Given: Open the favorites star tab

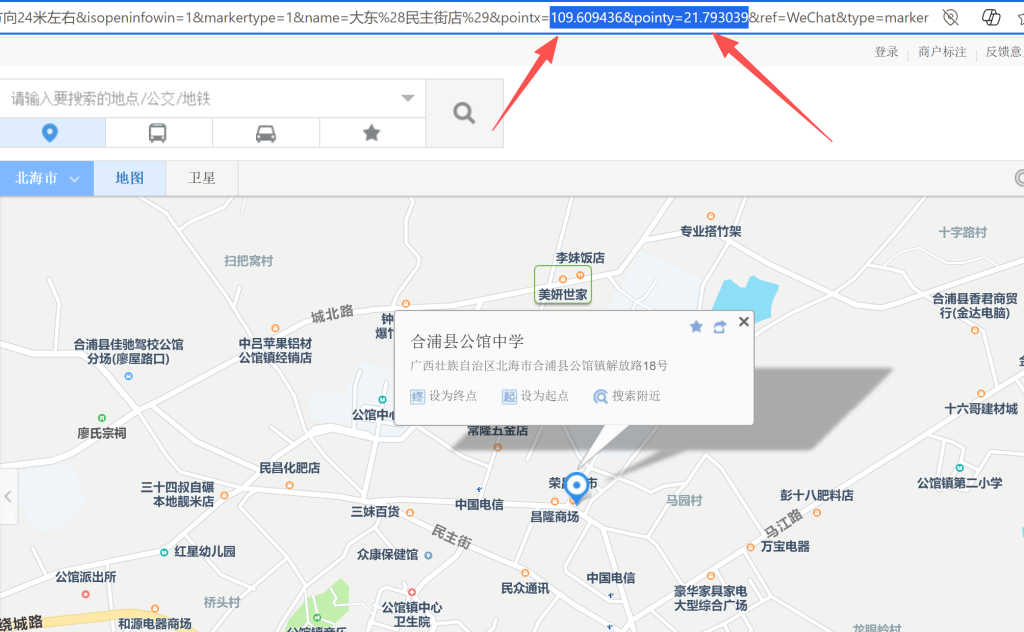Looking at the screenshot, I should click(x=372, y=133).
